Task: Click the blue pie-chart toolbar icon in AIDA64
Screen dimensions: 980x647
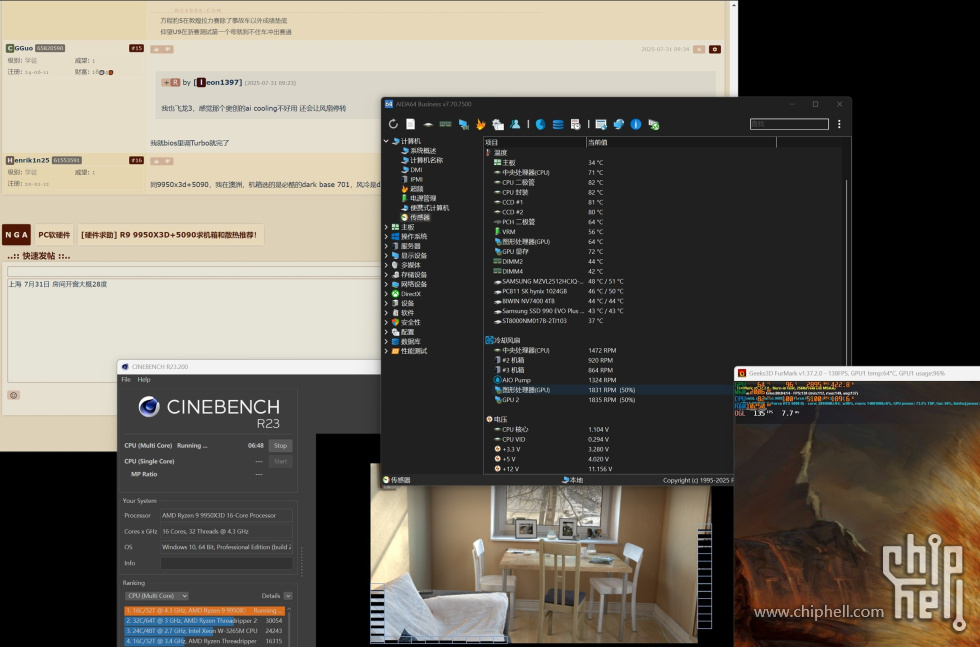Action: (540, 124)
